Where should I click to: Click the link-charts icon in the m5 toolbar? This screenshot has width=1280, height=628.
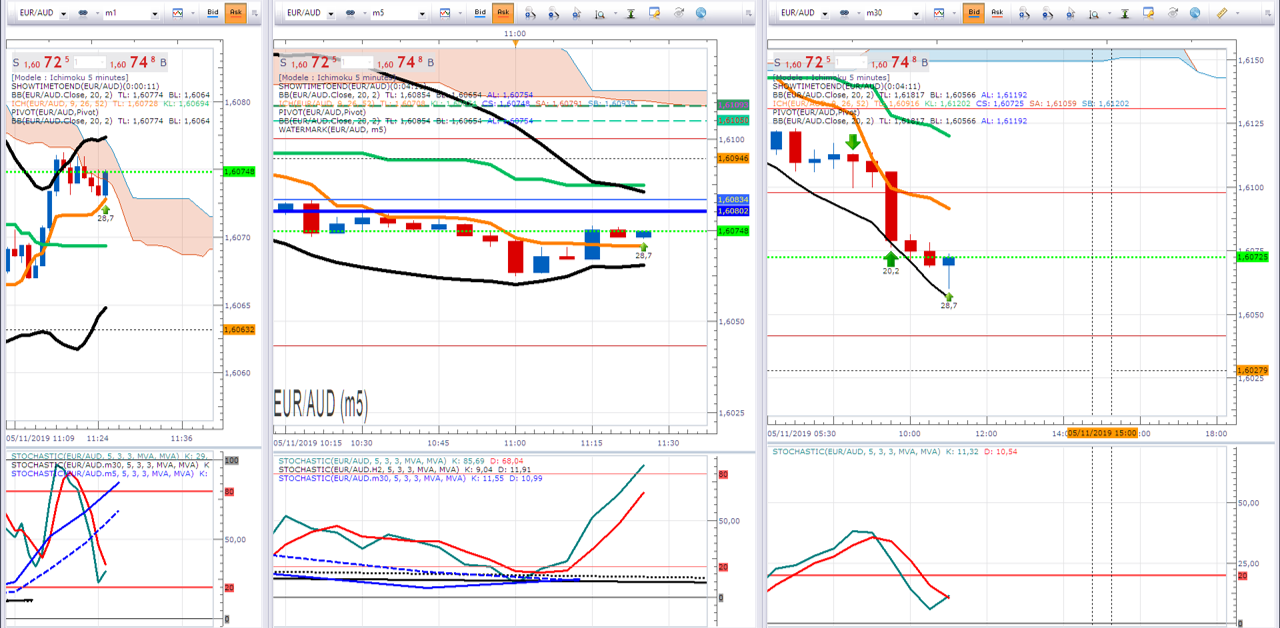coord(350,13)
